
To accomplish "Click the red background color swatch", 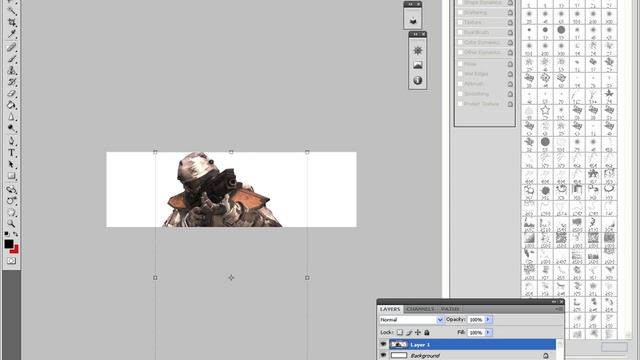I will pos(16,249).
